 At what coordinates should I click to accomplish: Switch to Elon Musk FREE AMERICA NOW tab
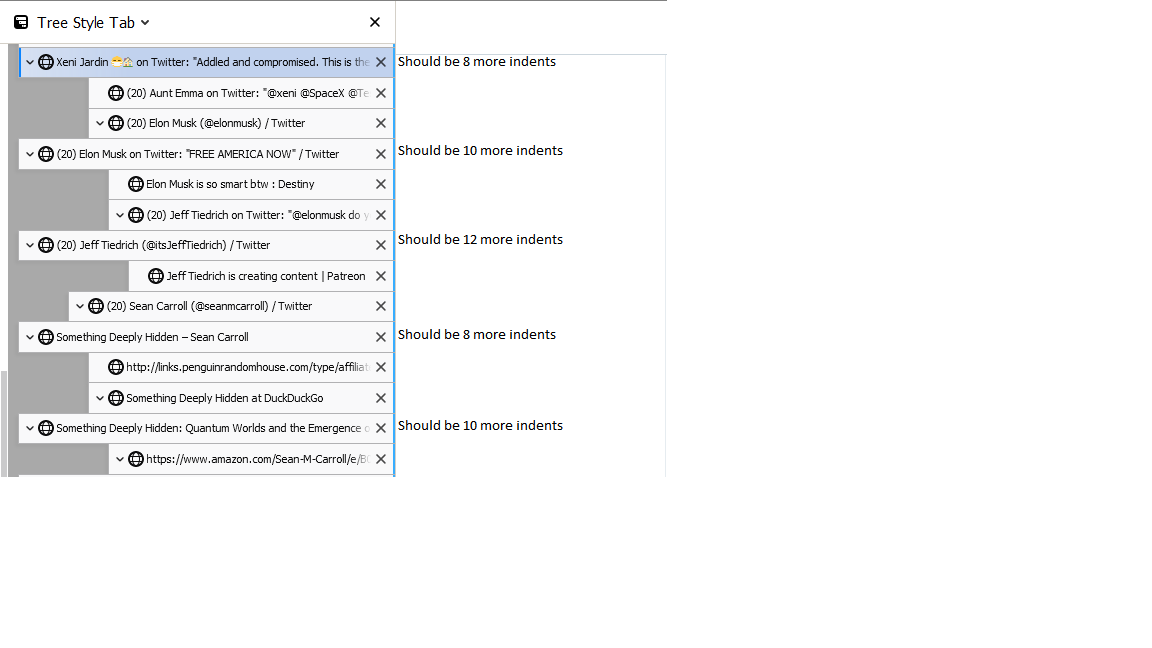point(206,154)
